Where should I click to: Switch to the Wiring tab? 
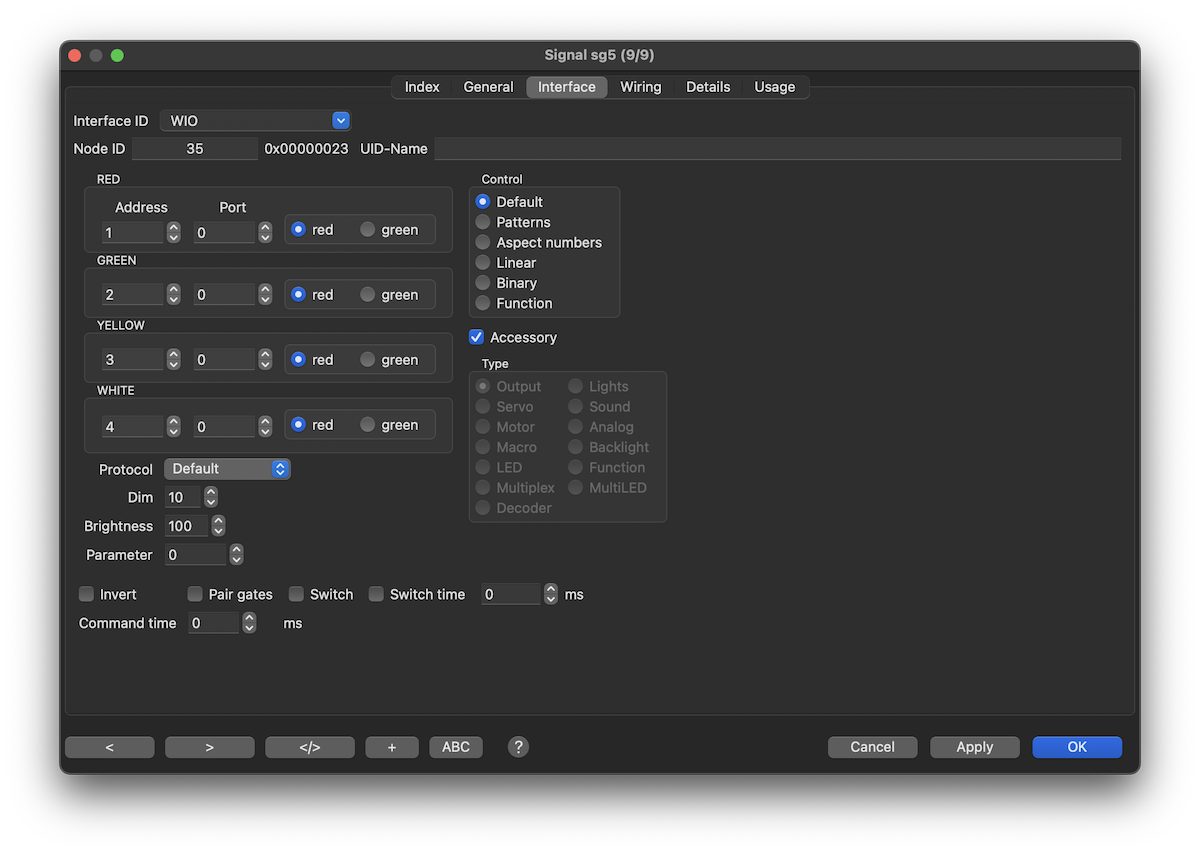tap(640, 87)
